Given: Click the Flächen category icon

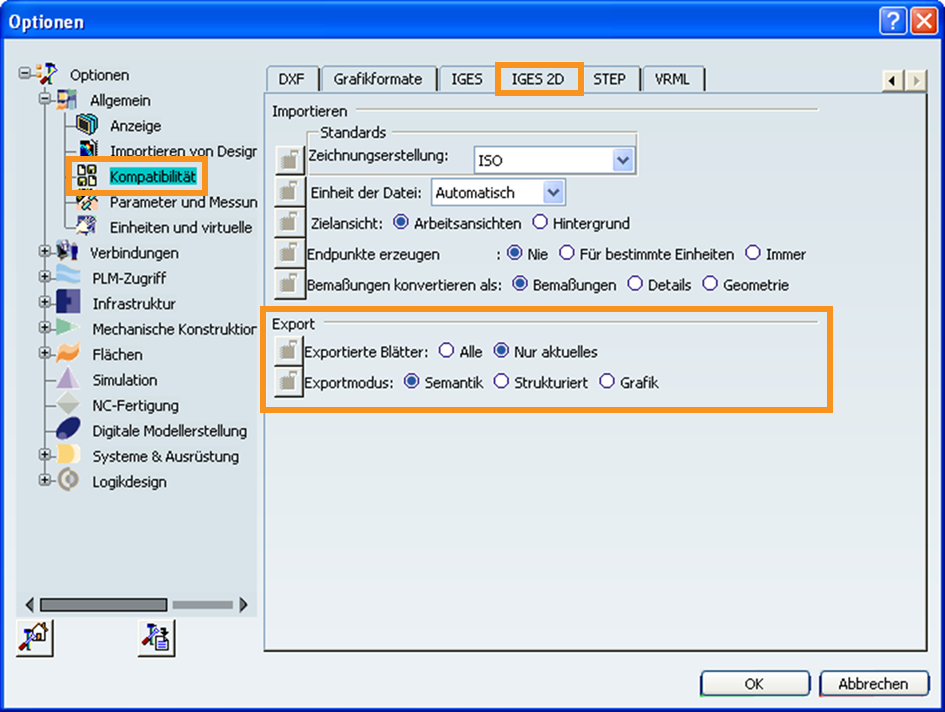Looking at the screenshot, I should [68, 354].
